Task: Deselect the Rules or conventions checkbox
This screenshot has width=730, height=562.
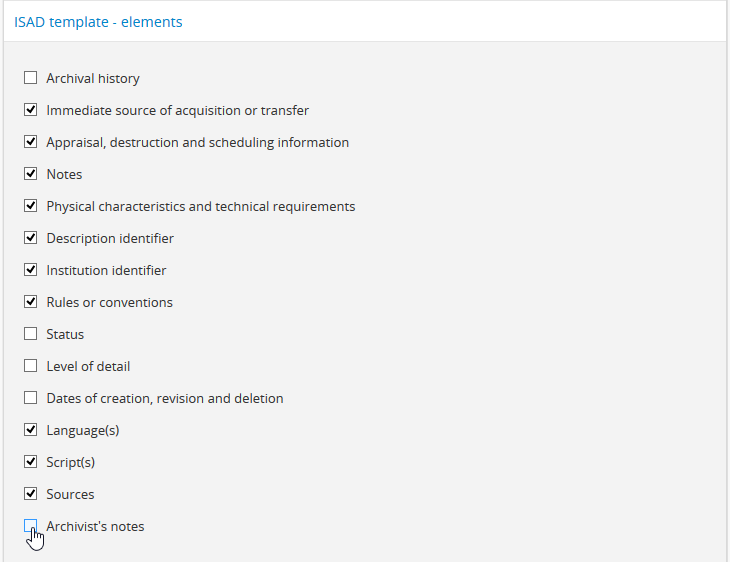Action: pyautogui.click(x=31, y=302)
